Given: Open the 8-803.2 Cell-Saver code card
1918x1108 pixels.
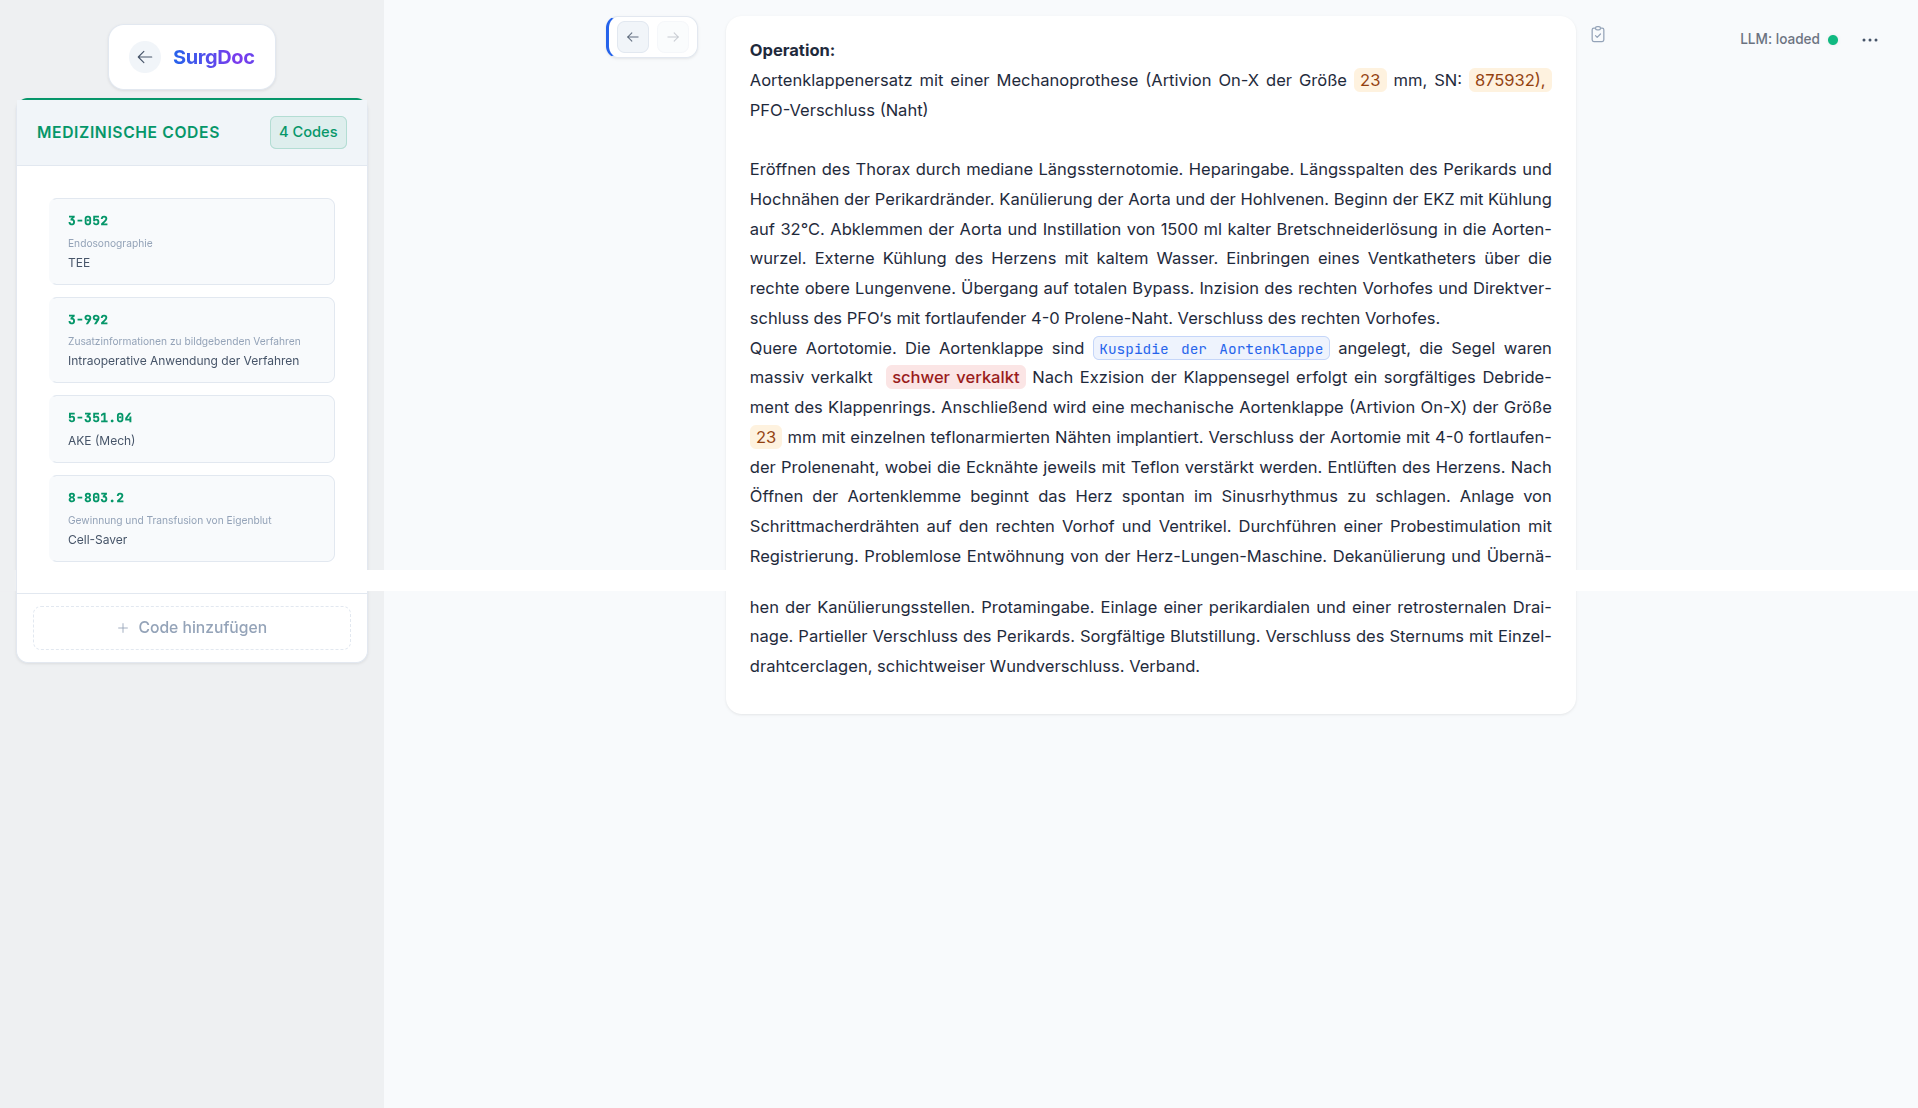Looking at the screenshot, I should pyautogui.click(x=193, y=518).
